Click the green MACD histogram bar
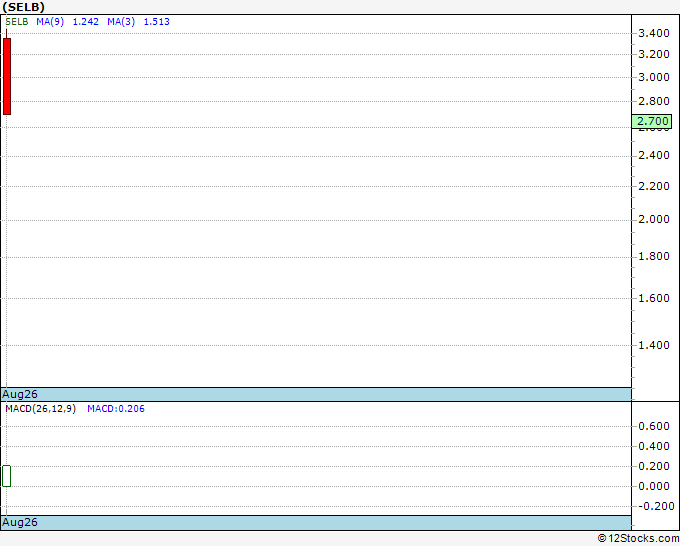The image size is (680, 546). [7, 476]
